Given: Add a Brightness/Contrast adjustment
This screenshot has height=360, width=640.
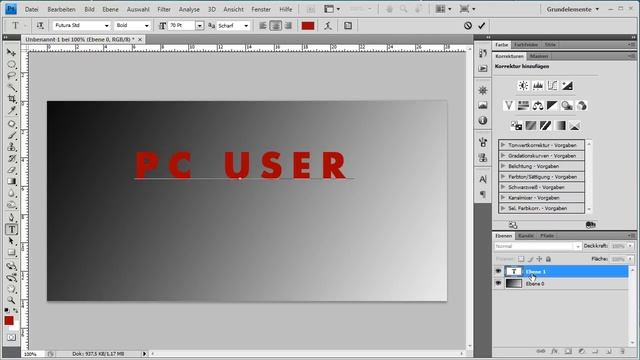Looking at the screenshot, I should pyautogui.click(x=523, y=85).
